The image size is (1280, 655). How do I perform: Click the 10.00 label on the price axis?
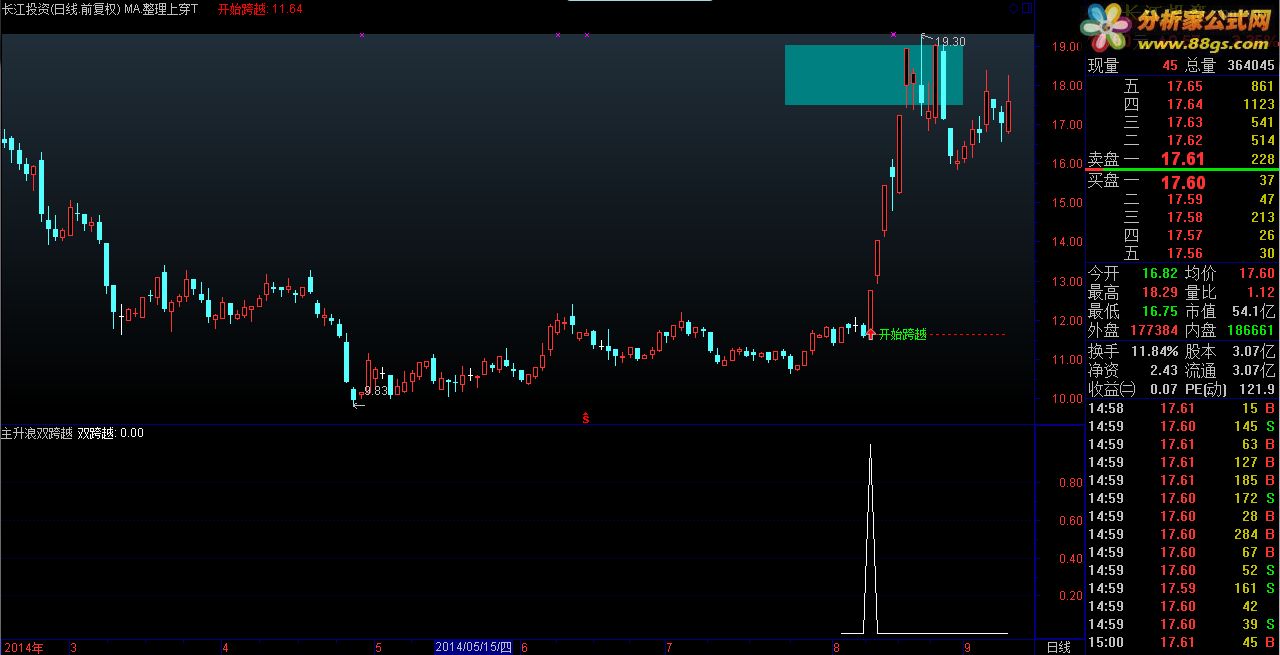point(1065,398)
